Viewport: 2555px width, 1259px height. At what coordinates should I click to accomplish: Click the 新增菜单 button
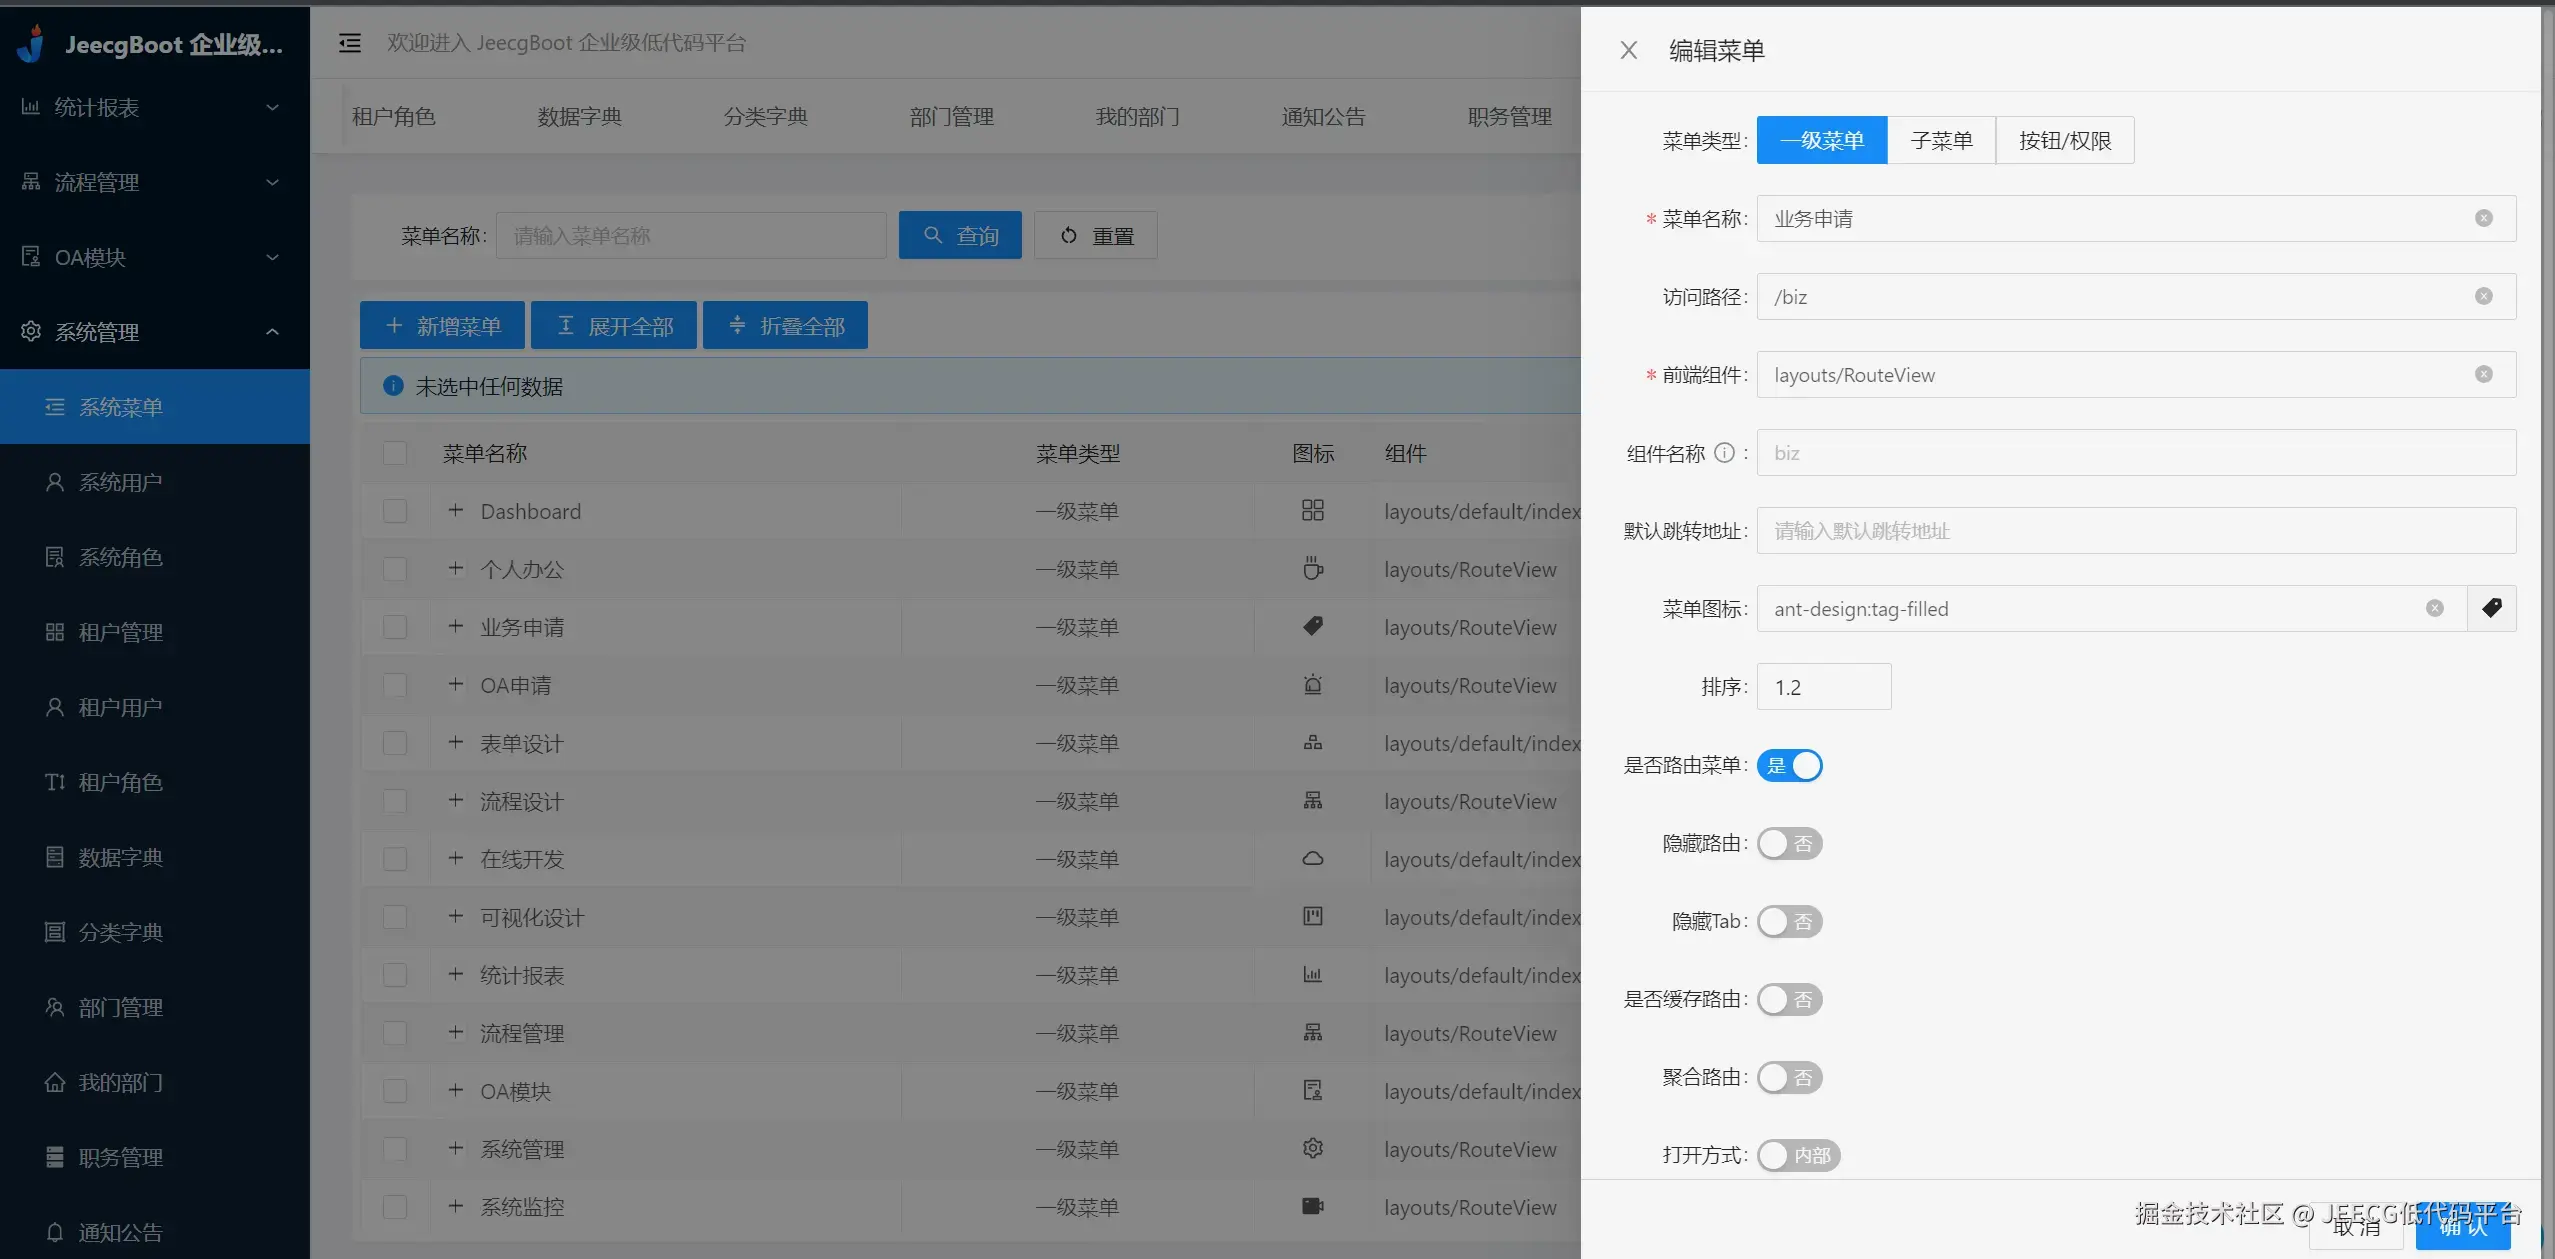tap(442, 325)
